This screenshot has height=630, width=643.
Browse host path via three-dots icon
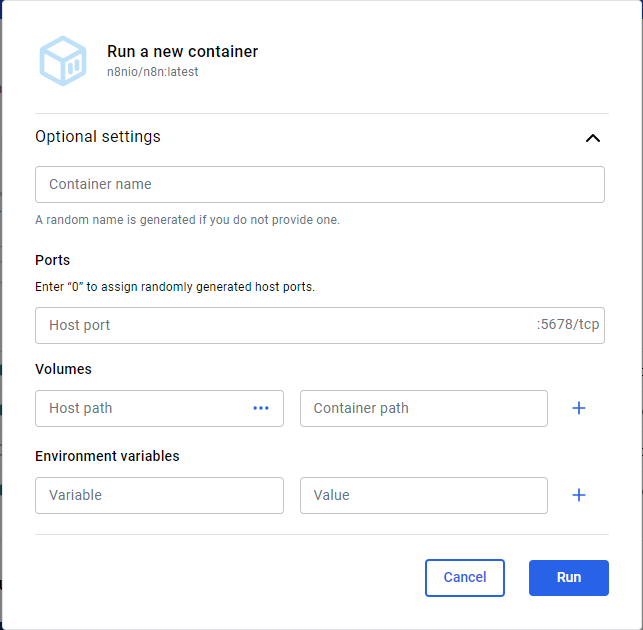coord(261,408)
